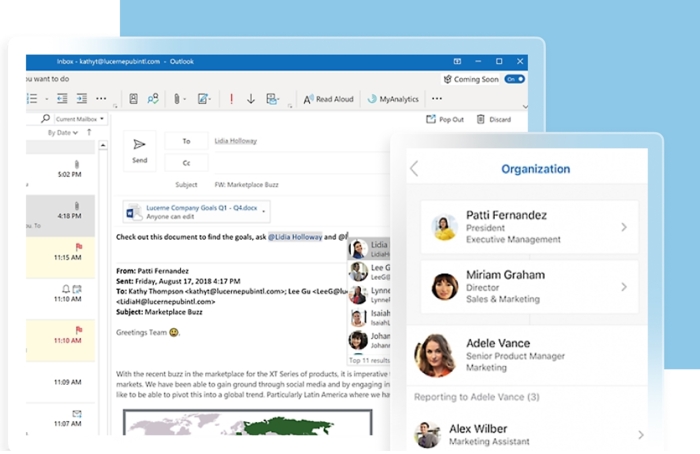This screenshot has width=700, height=454.
Task: Click the paperclip Attach File icon
Action: (x=177, y=99)
